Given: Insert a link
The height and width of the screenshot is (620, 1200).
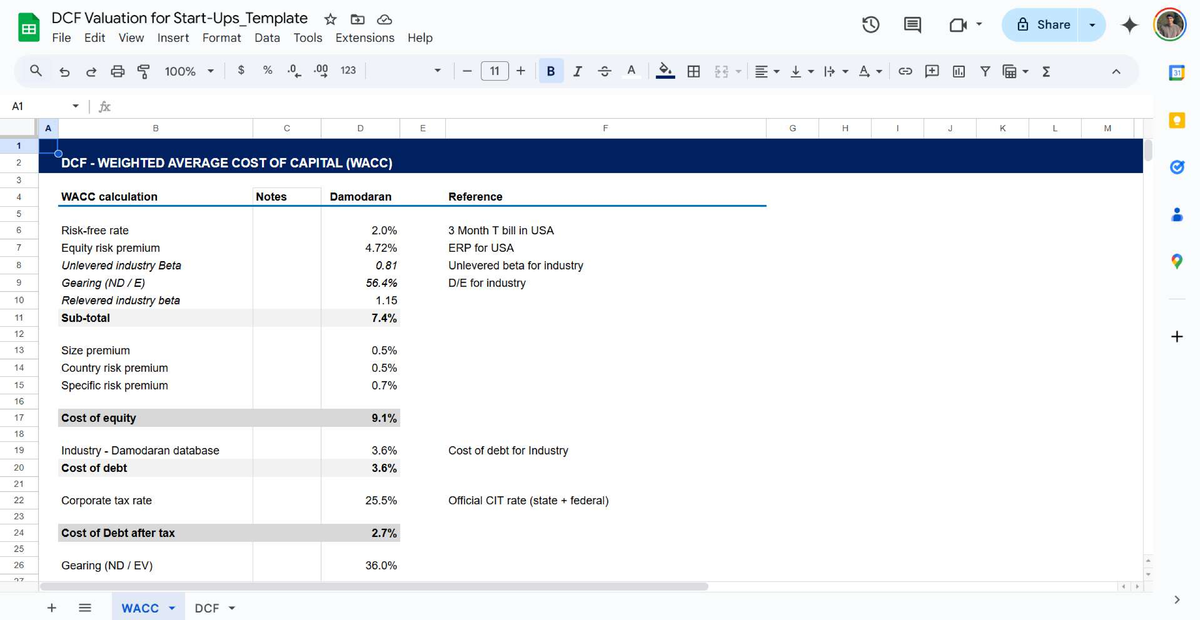Looking at the screenshot, I should click(905, 70).
